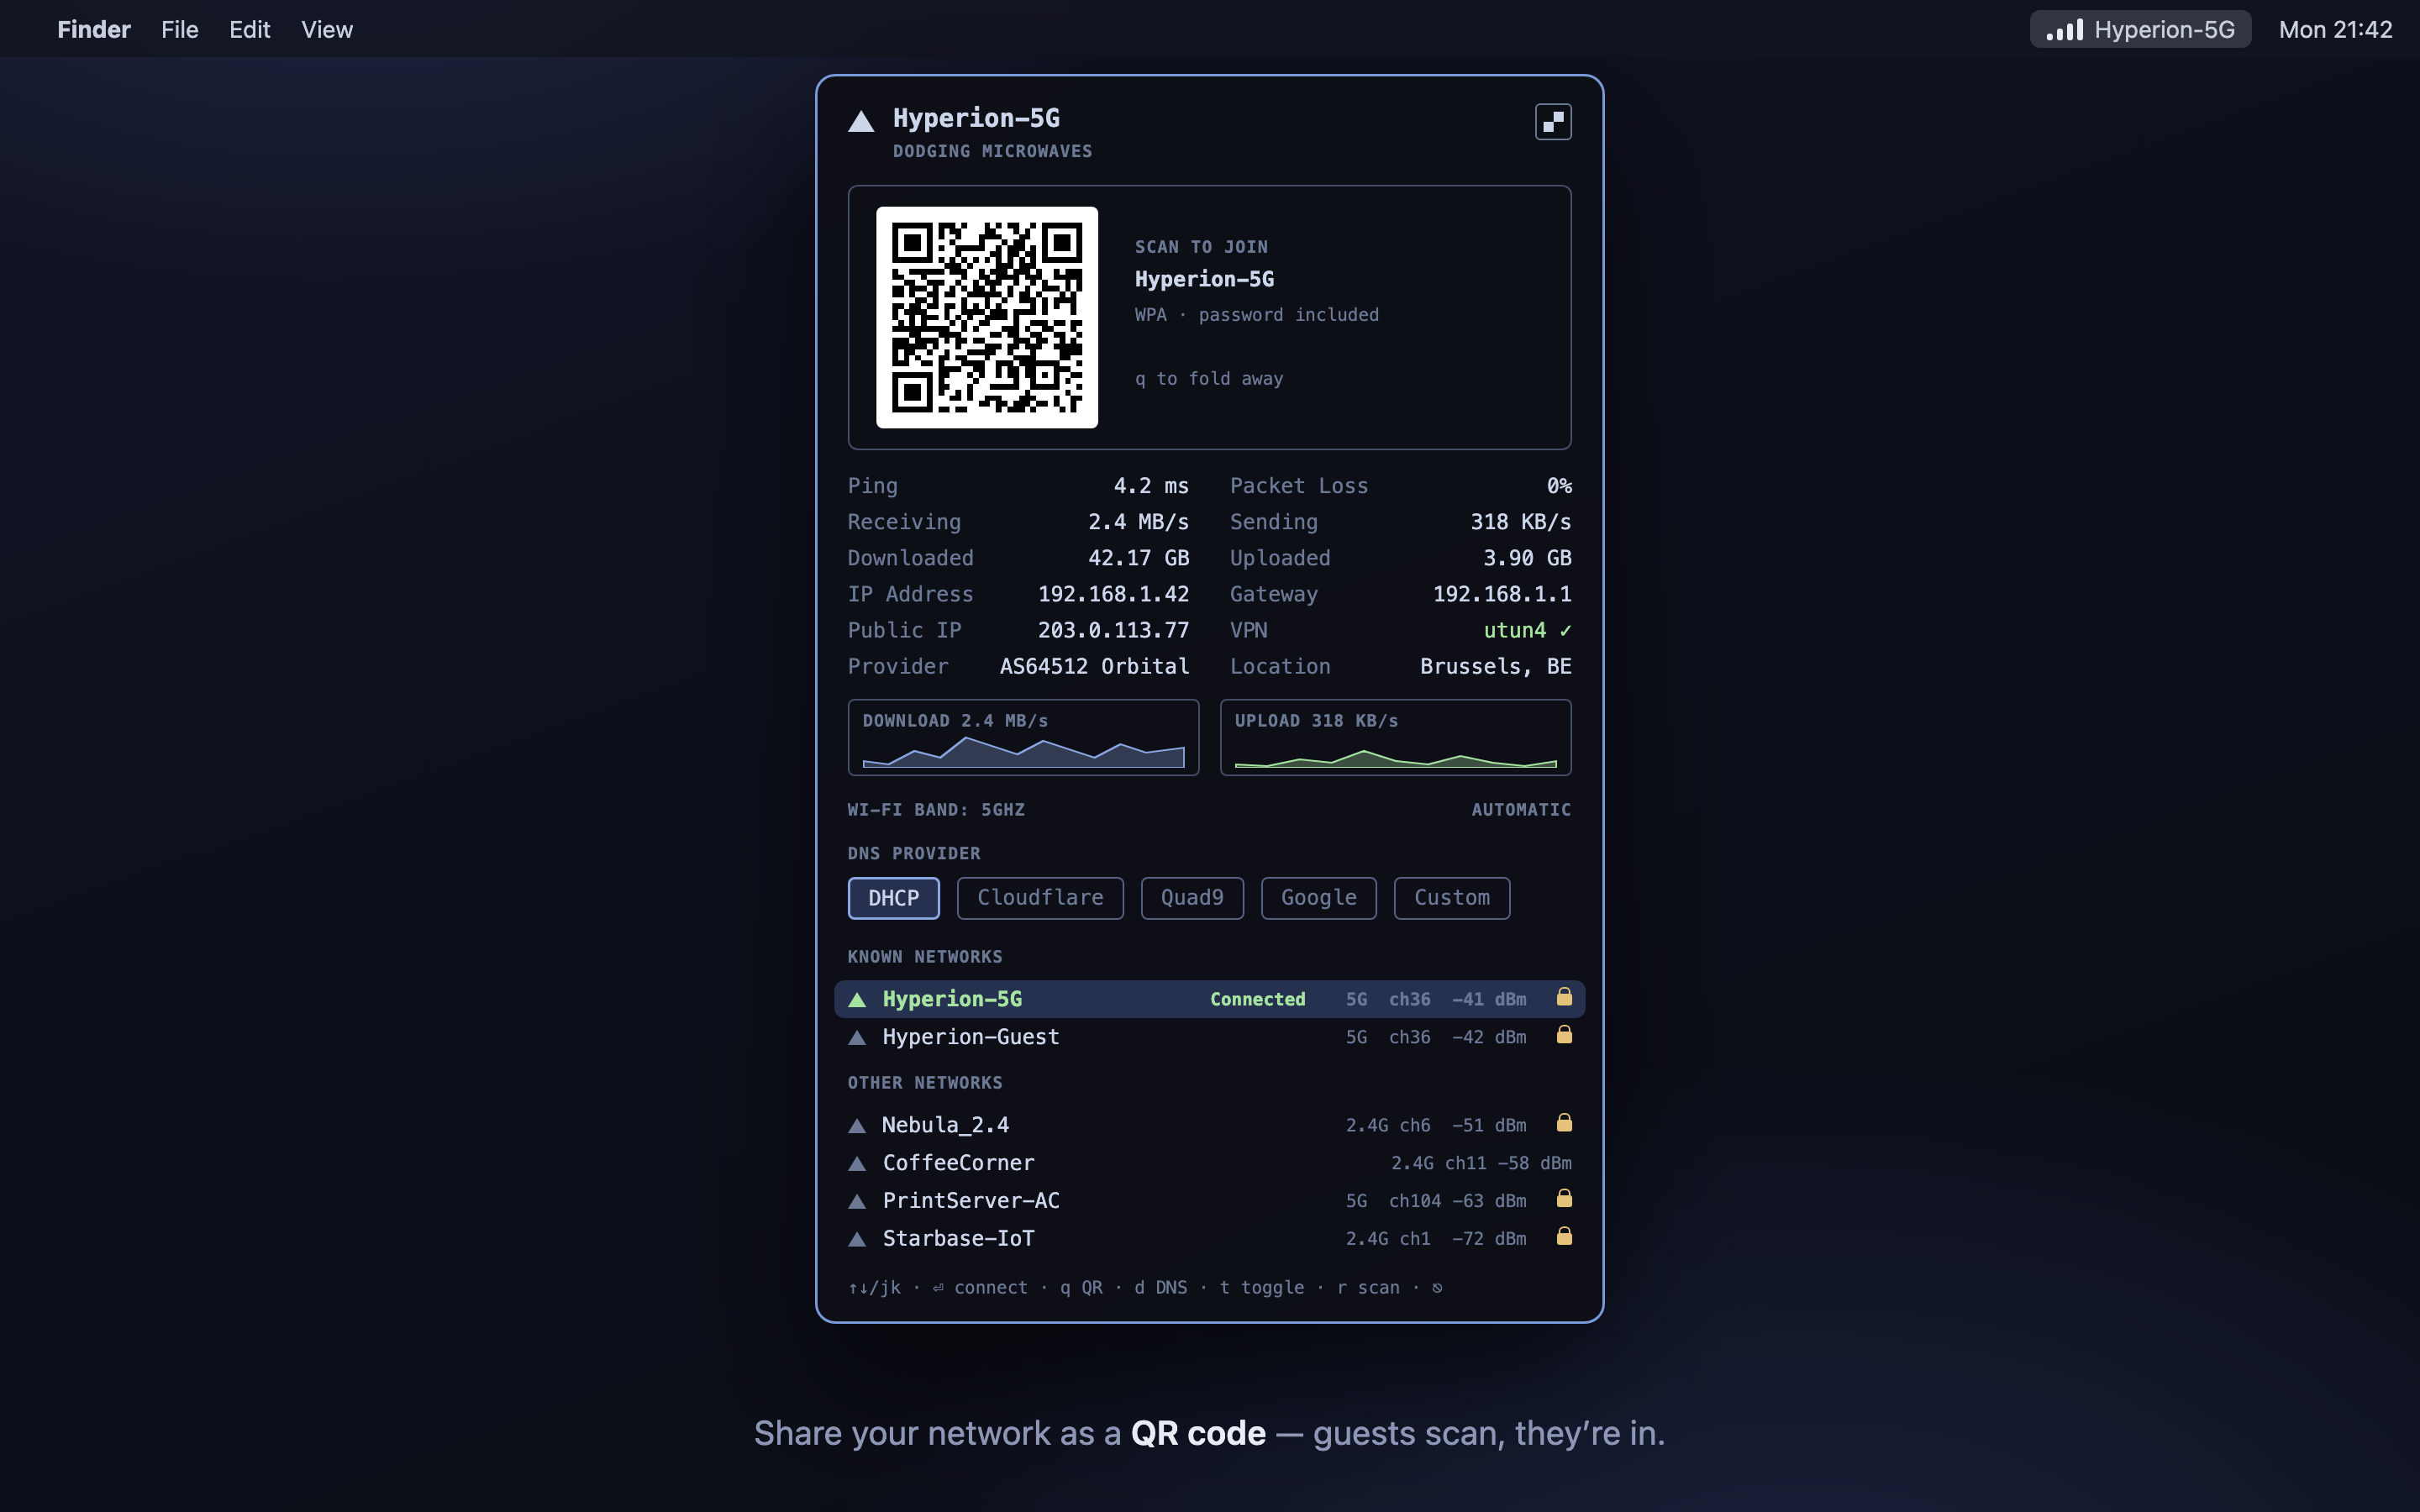Click the -41 dBm signal value
The width and height of the screenshot is (2420, 1512).
(x=1489, y=1000)
